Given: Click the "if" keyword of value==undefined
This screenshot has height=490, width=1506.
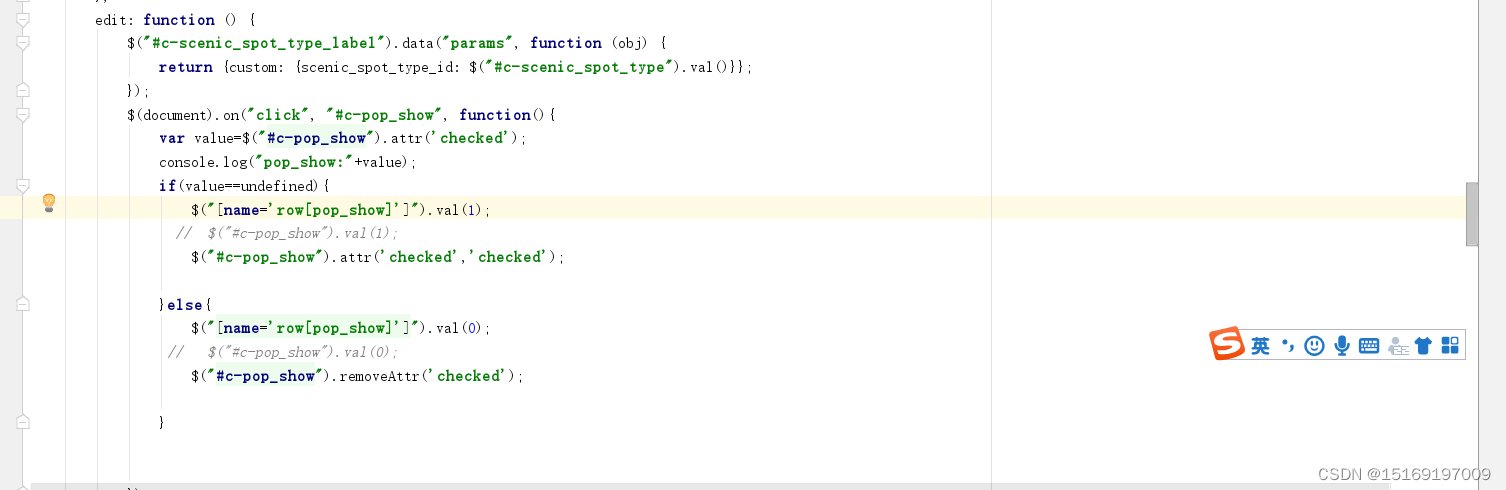Looking at the screenshot, I should coord(167,186).
